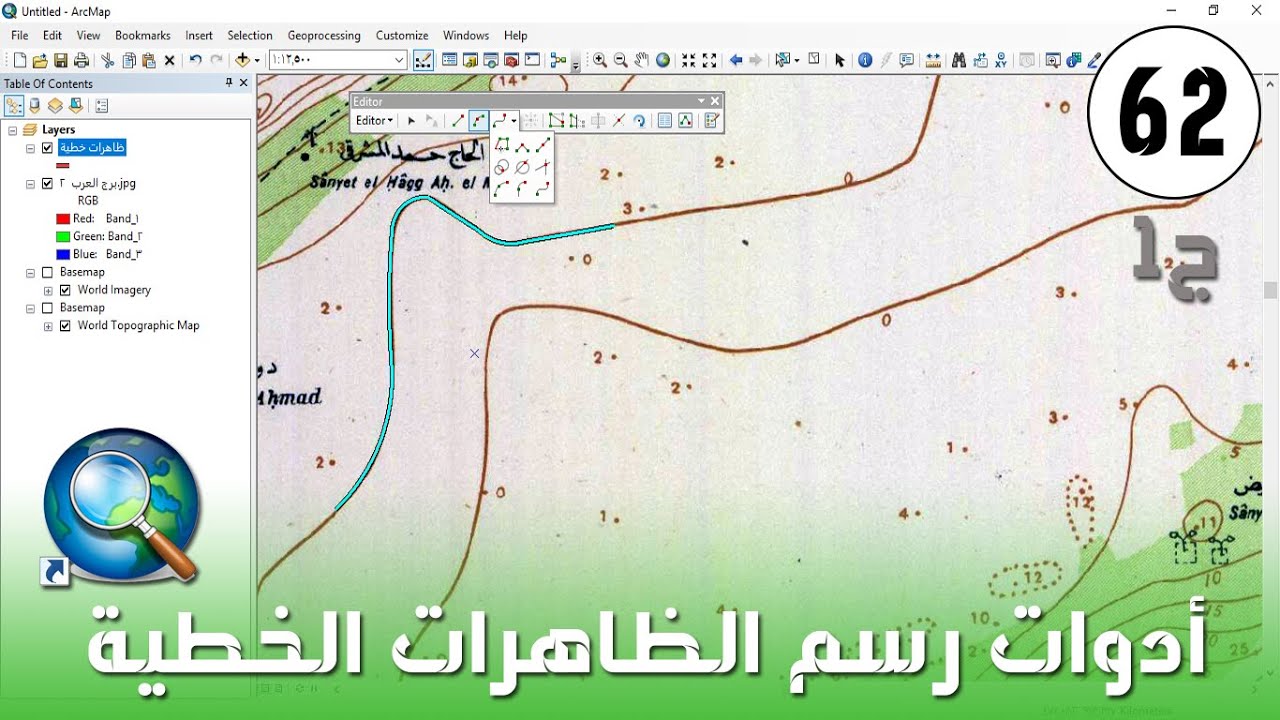
Task: Click the Add Data button
Action: coord(243,60)
